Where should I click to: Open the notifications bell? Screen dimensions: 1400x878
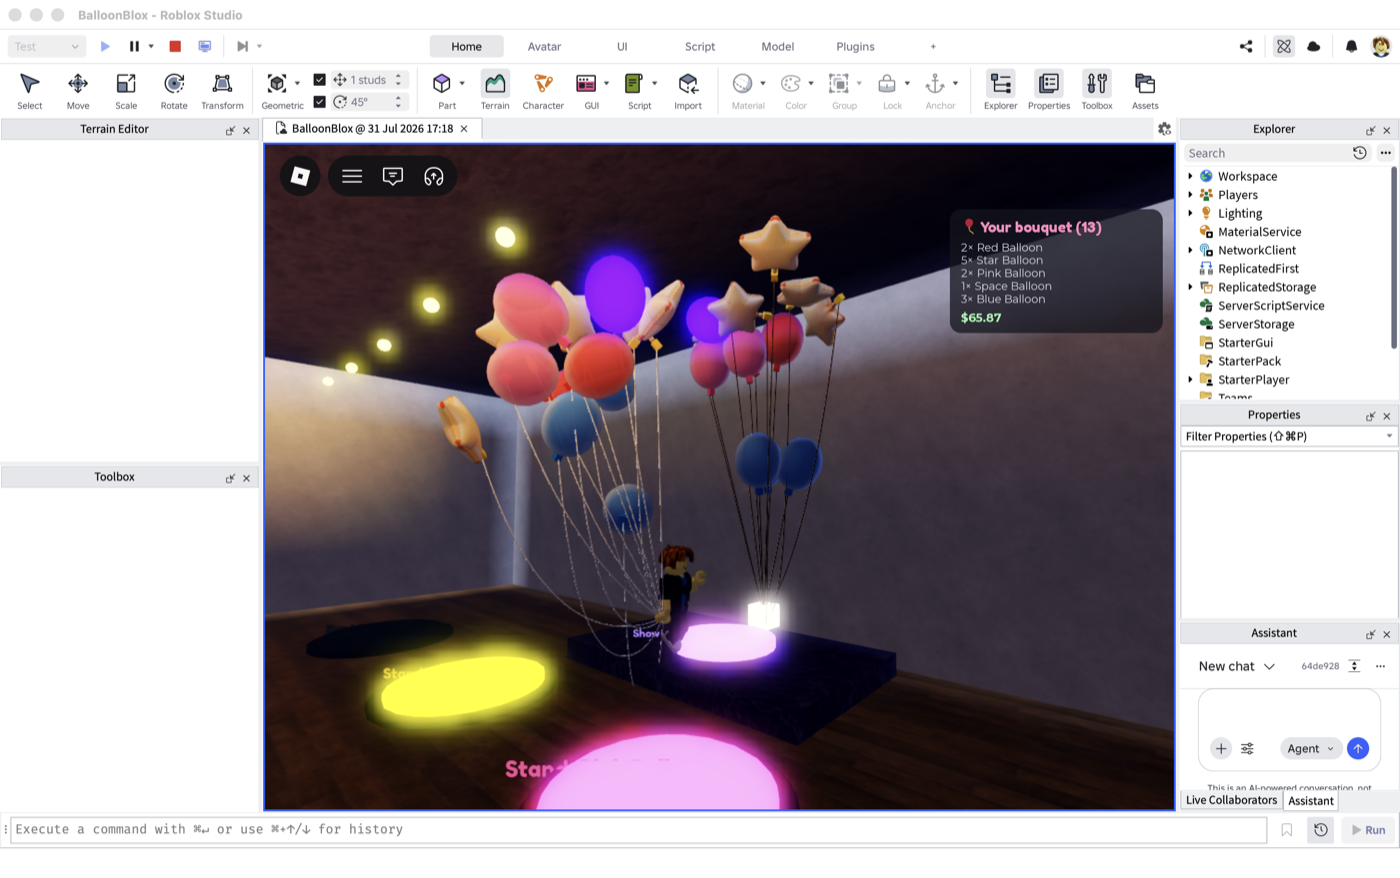click(x=1351, y=46)
